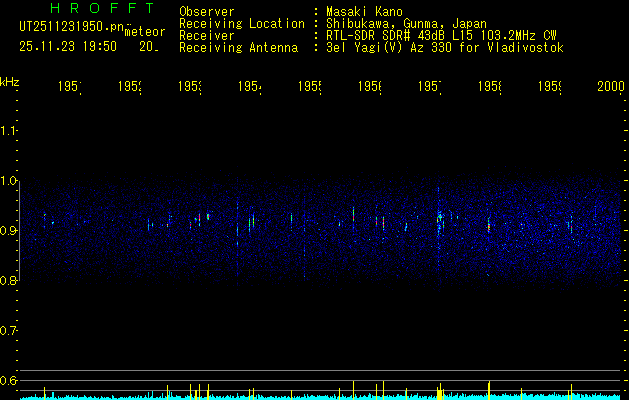Select antenna text '3el Yagi(V) Az 330 for Vladivostok'
This screenshot has width=629, height=400.
(445, 48)
